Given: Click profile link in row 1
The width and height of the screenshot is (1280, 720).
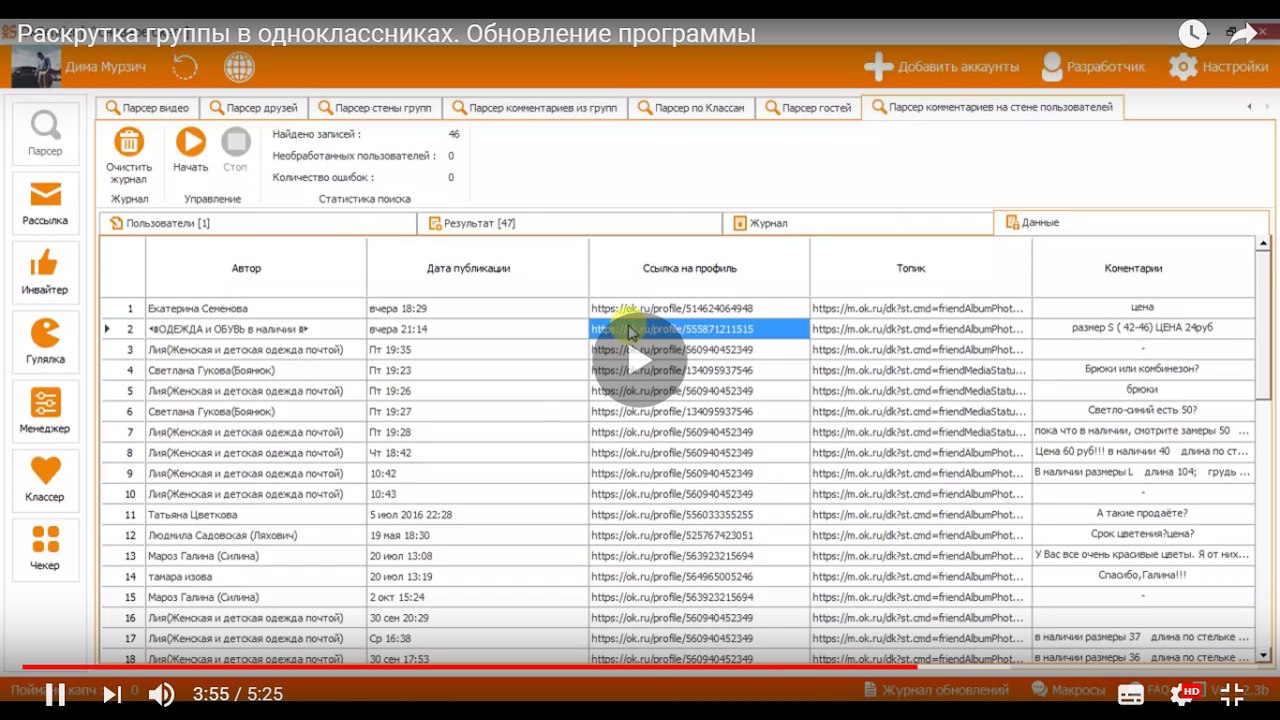Looking at the screenshot, I should [x=672, y=309].
